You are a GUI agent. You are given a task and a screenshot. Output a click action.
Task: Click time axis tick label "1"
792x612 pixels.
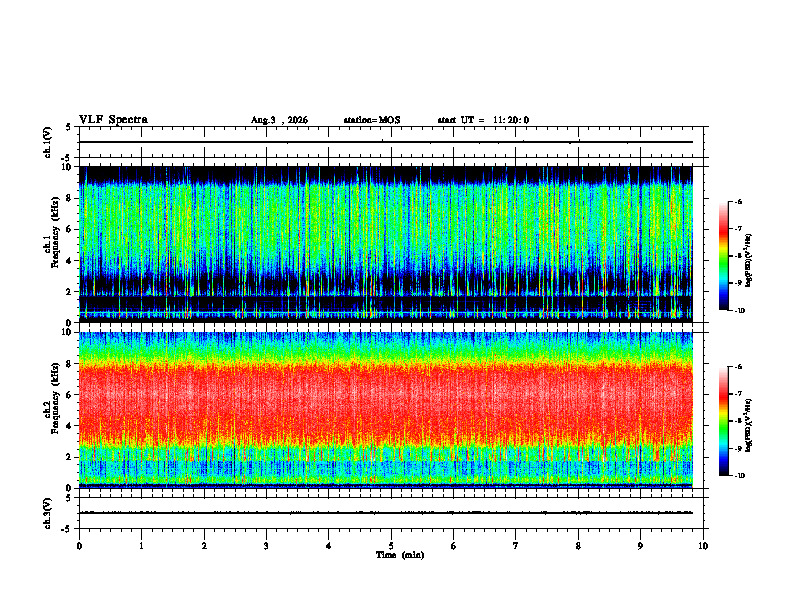click(141, 546)
